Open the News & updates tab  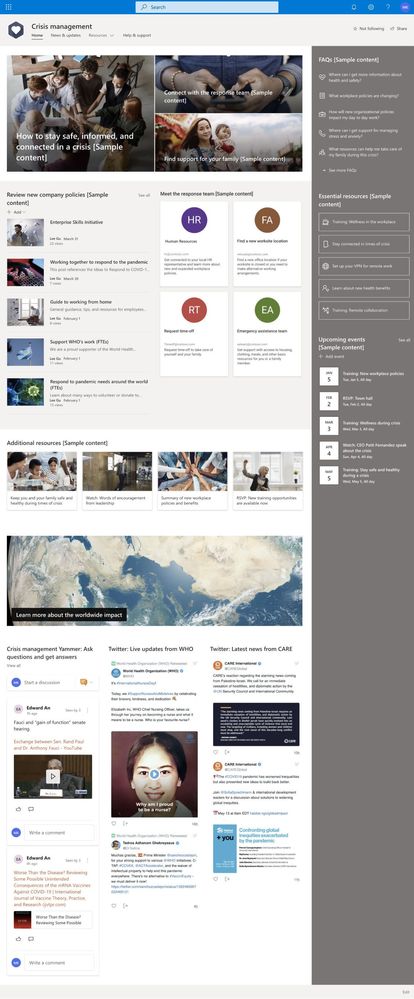pyautogui.click(x=66, y=36)
